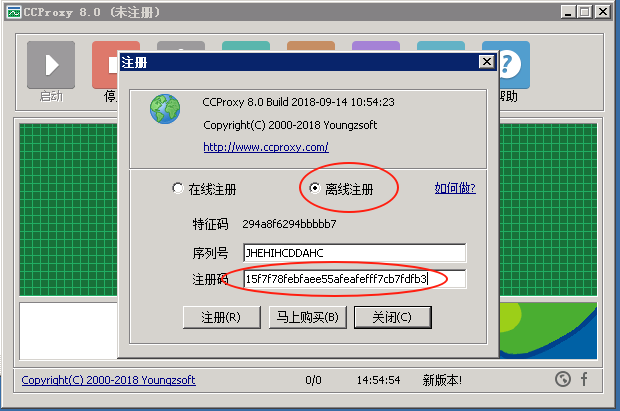Click the Close (关闭(C)) button

click(x=393, y=317)
